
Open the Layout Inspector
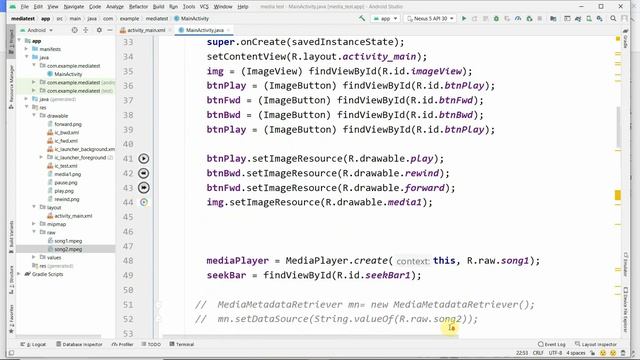pyautogui.click(x=596, y=344)
